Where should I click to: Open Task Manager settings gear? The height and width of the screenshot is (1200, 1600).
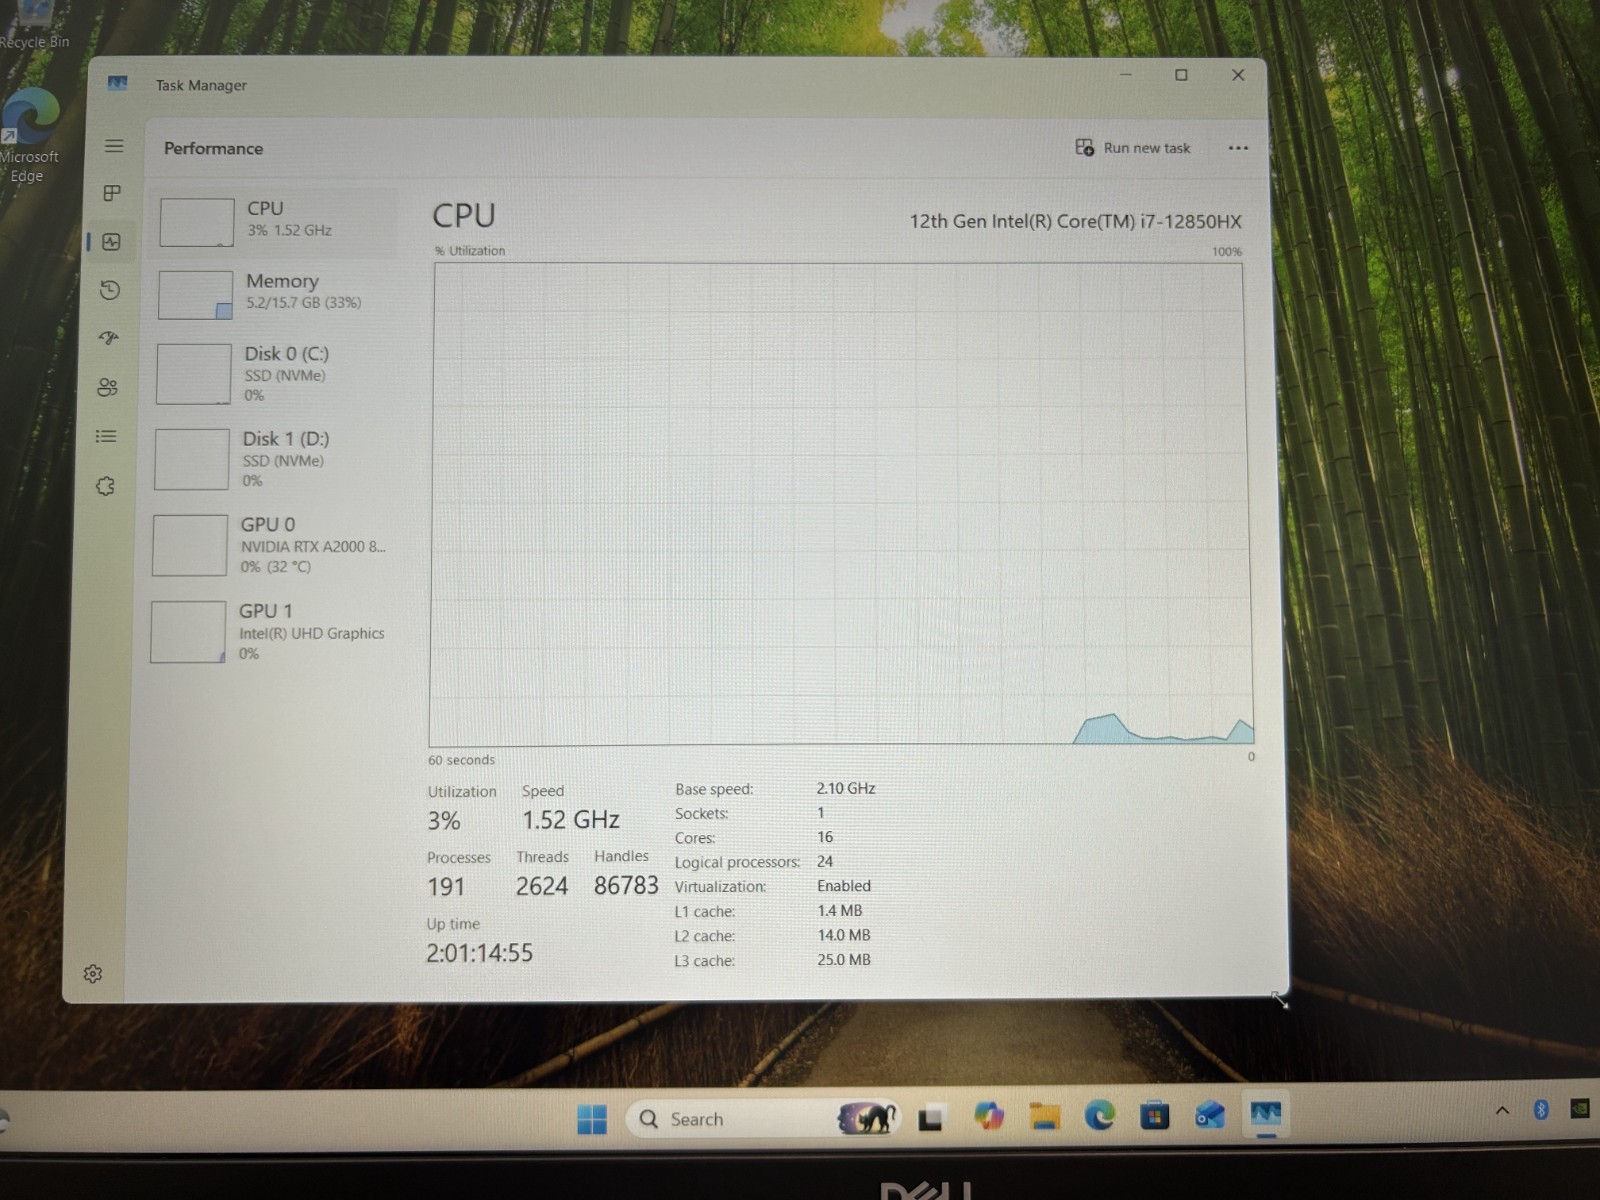93,974
